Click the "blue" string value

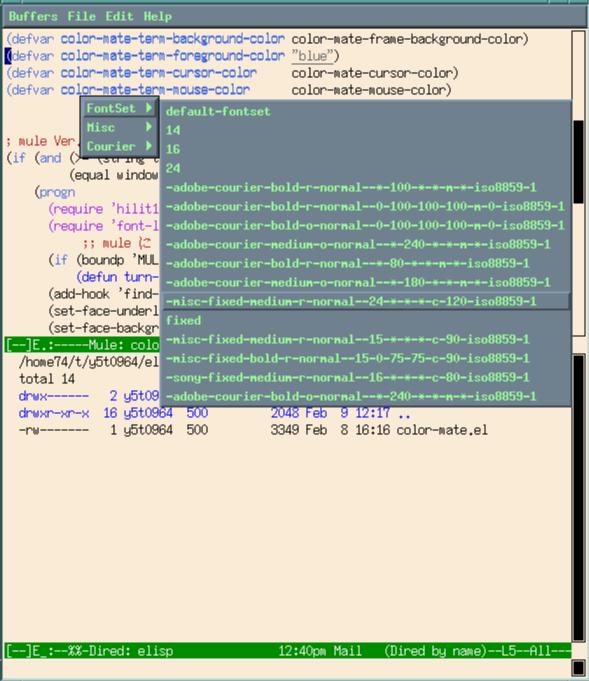click(x=312, y=56)
